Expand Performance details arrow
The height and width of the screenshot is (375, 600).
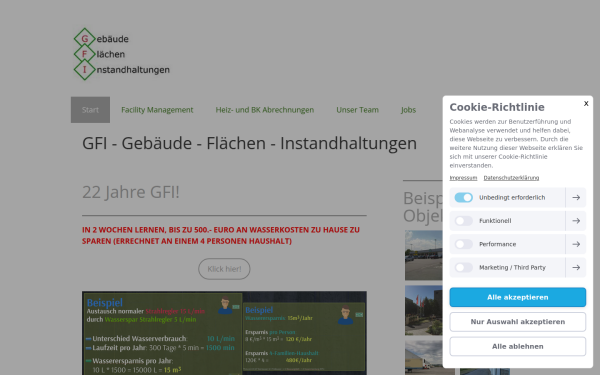[x=576, y=244]
